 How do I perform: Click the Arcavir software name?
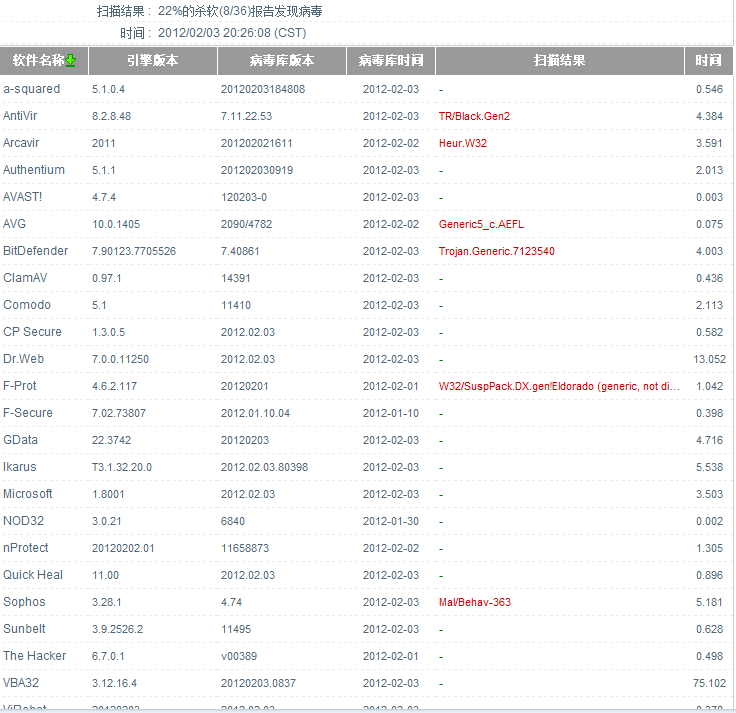[21, 143]
